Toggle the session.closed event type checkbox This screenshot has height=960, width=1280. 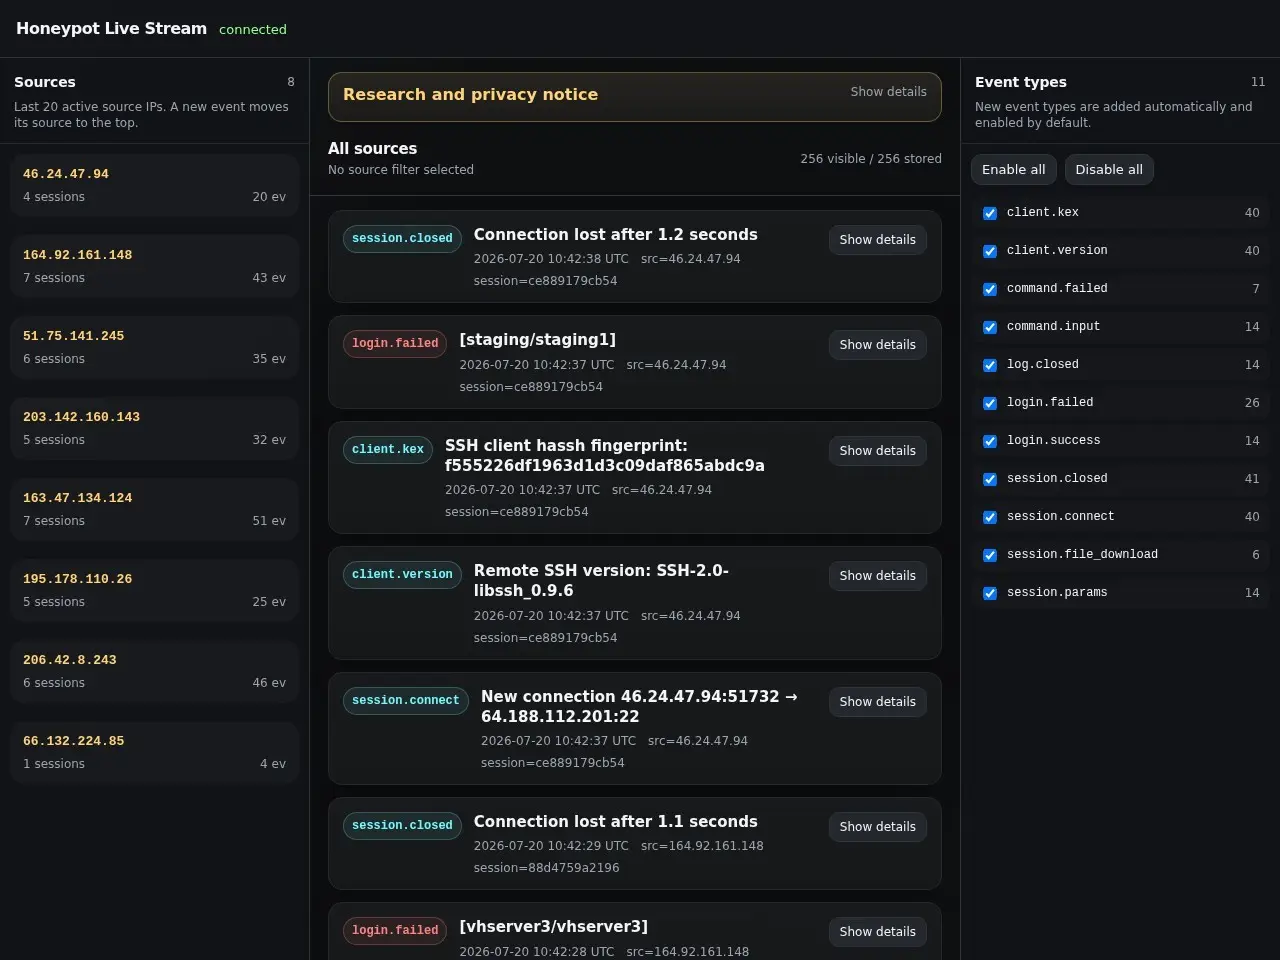[x=990, y=479]
